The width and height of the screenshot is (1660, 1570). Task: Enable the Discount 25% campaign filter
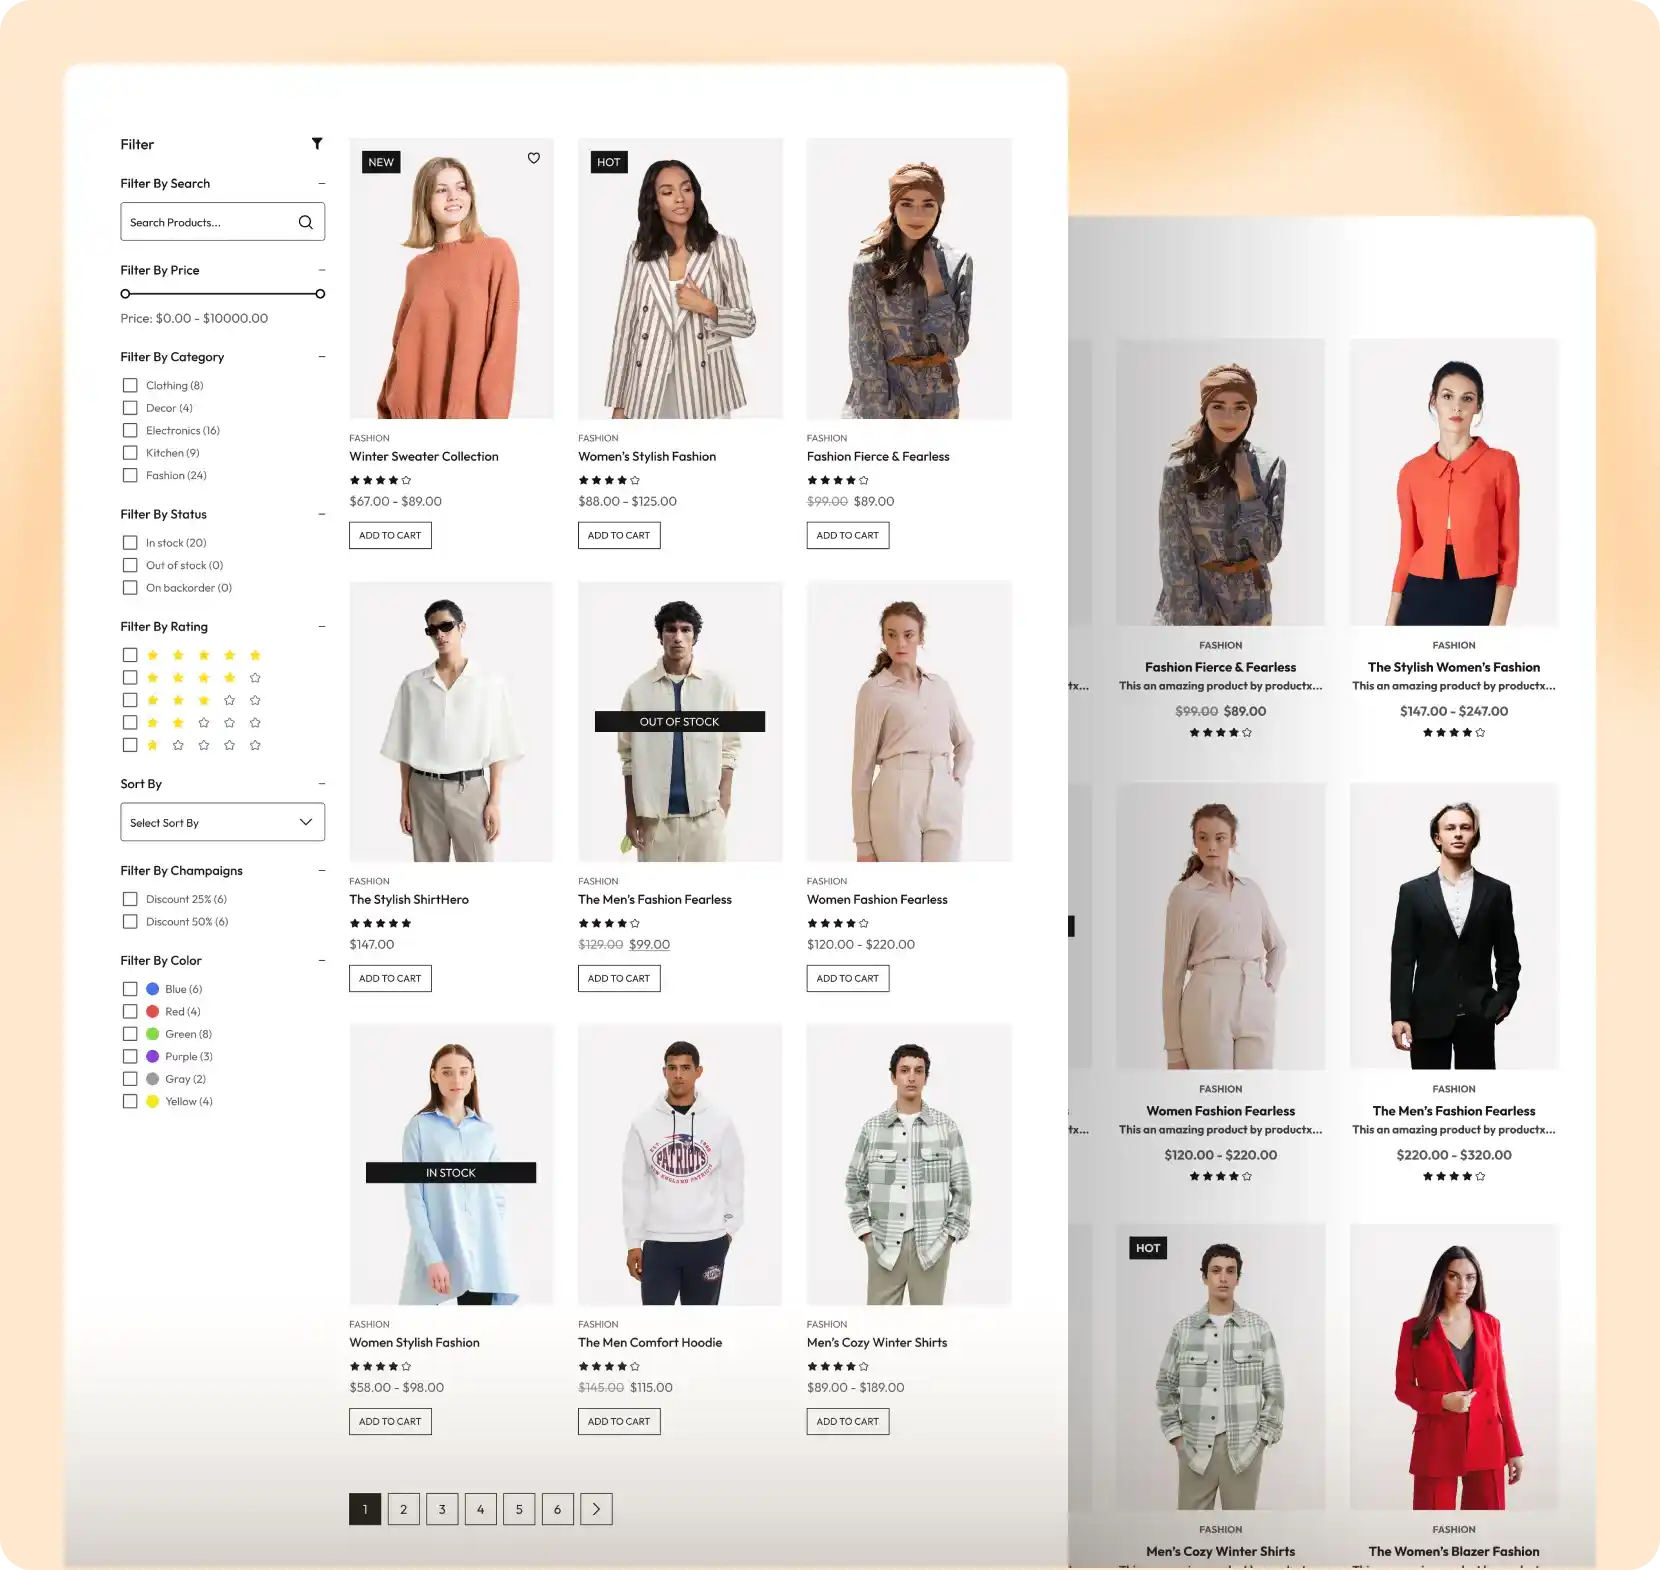130,898
